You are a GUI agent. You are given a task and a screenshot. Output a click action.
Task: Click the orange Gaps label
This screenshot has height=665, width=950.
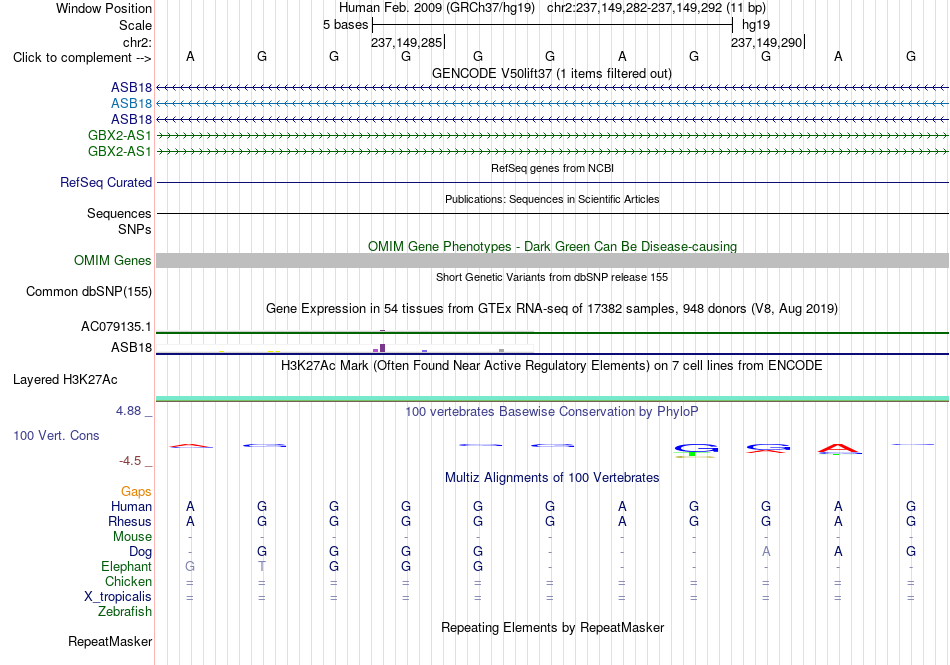coord(136,491)
